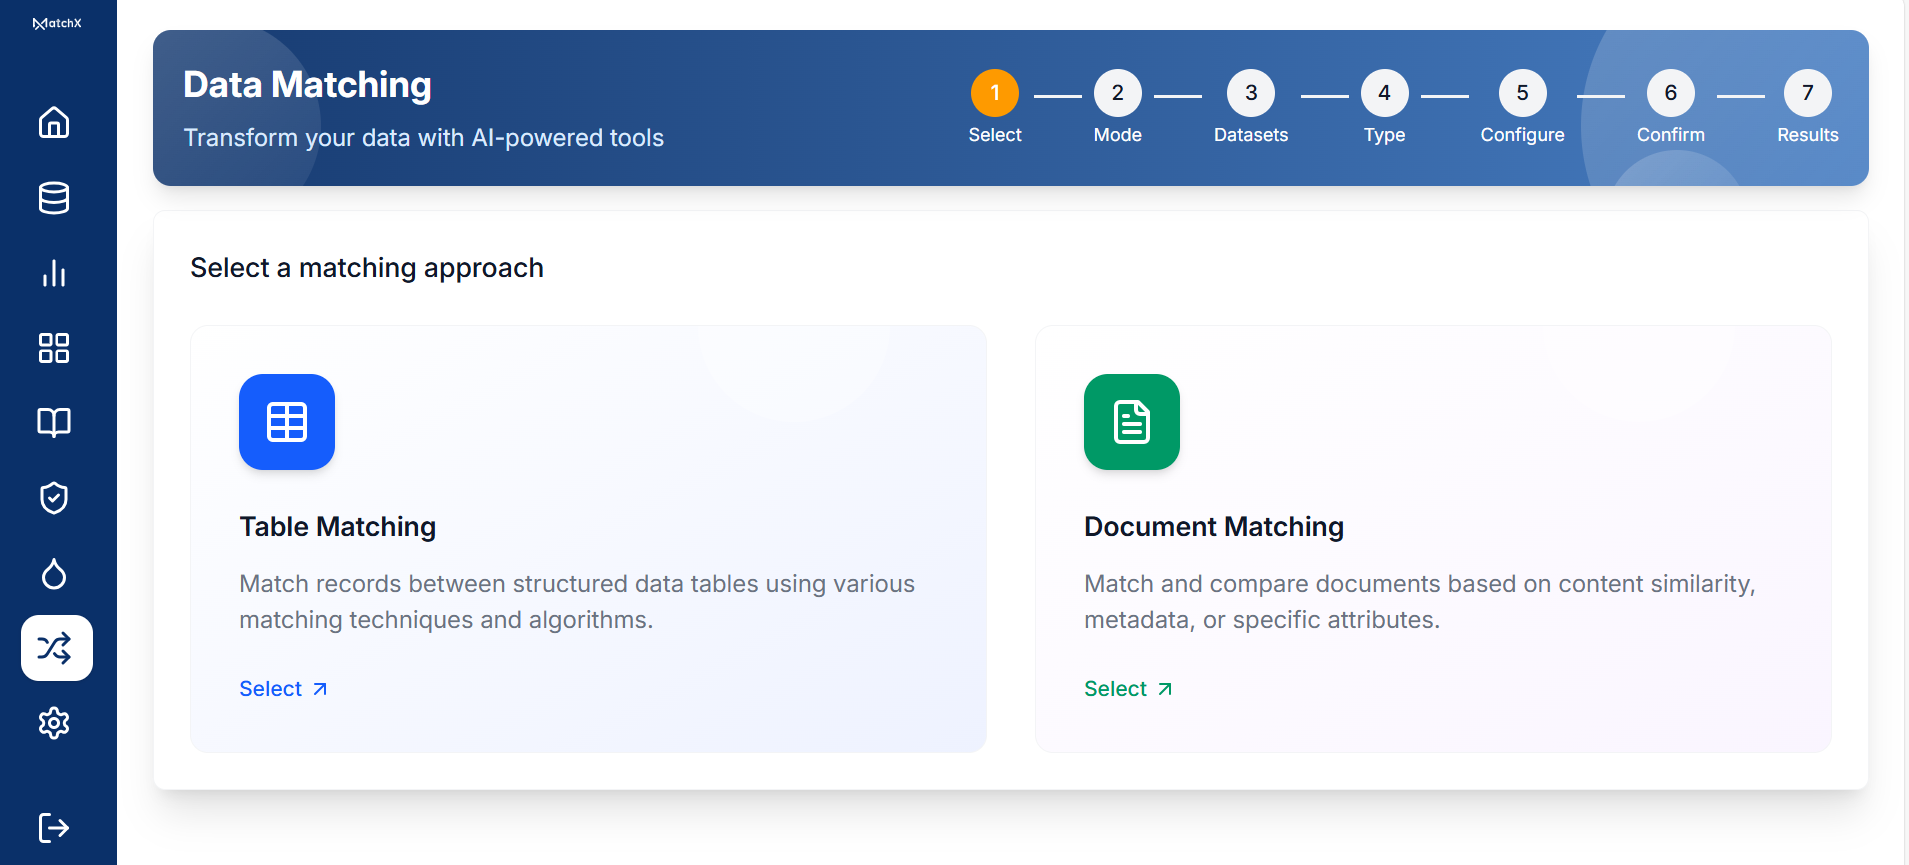The width and height of the screenshot is (1909, 865).
Task: Open the shuffle data matching icon
Action: 57,648
